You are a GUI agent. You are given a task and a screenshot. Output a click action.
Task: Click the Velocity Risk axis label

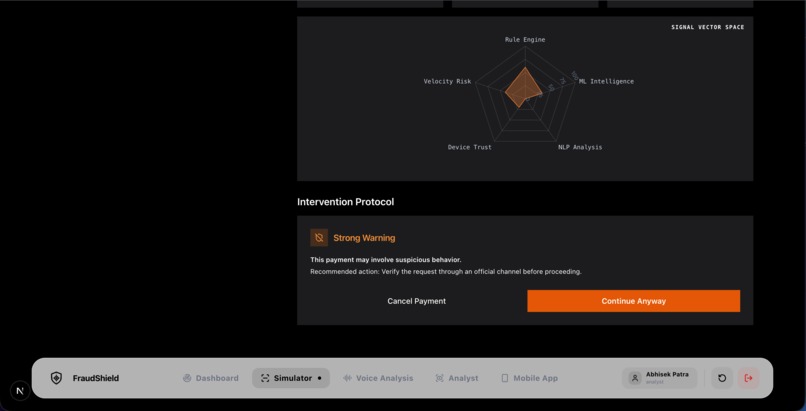point(447,81)
